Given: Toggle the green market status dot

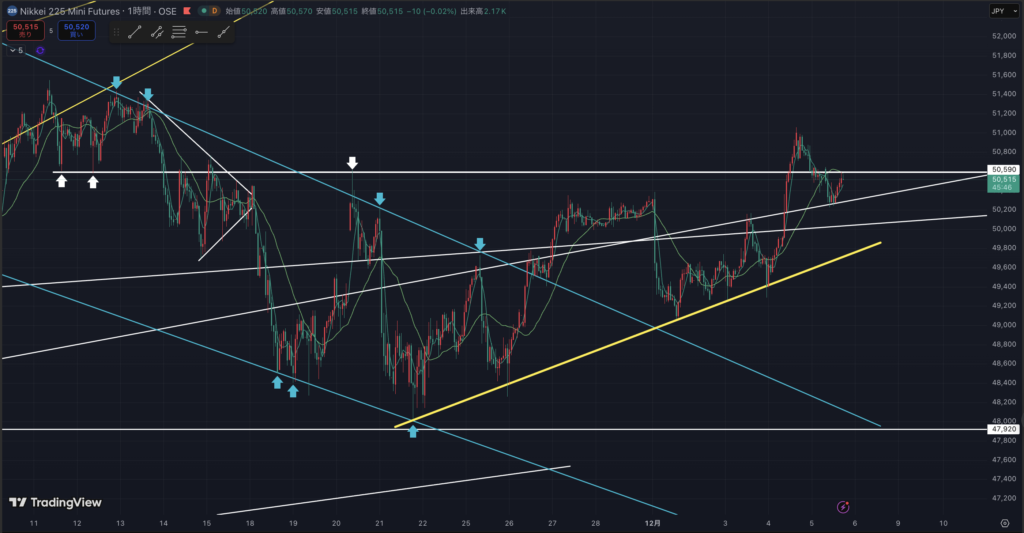Looking at the screenshot, I should pyautogui.click(x=204, y=10).
